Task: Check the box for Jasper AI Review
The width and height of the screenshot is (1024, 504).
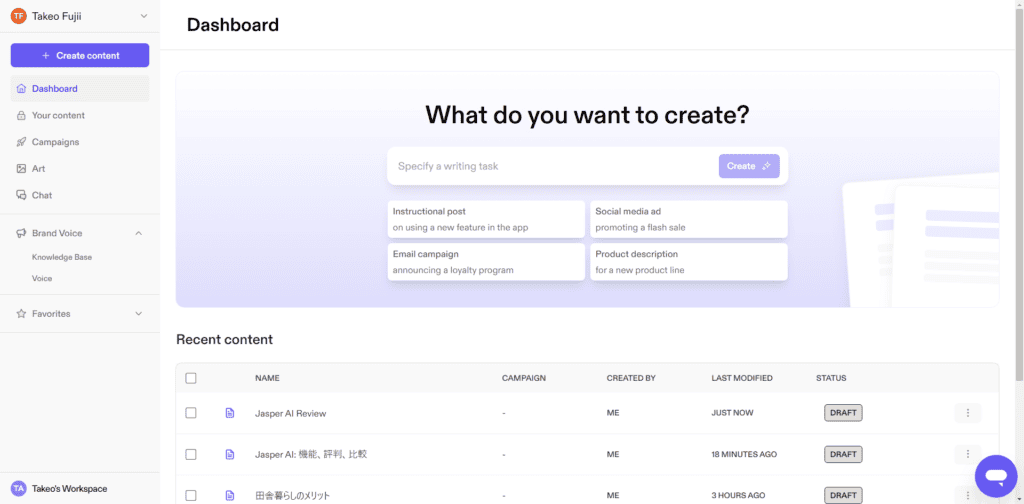Action: tap(191, 413)
